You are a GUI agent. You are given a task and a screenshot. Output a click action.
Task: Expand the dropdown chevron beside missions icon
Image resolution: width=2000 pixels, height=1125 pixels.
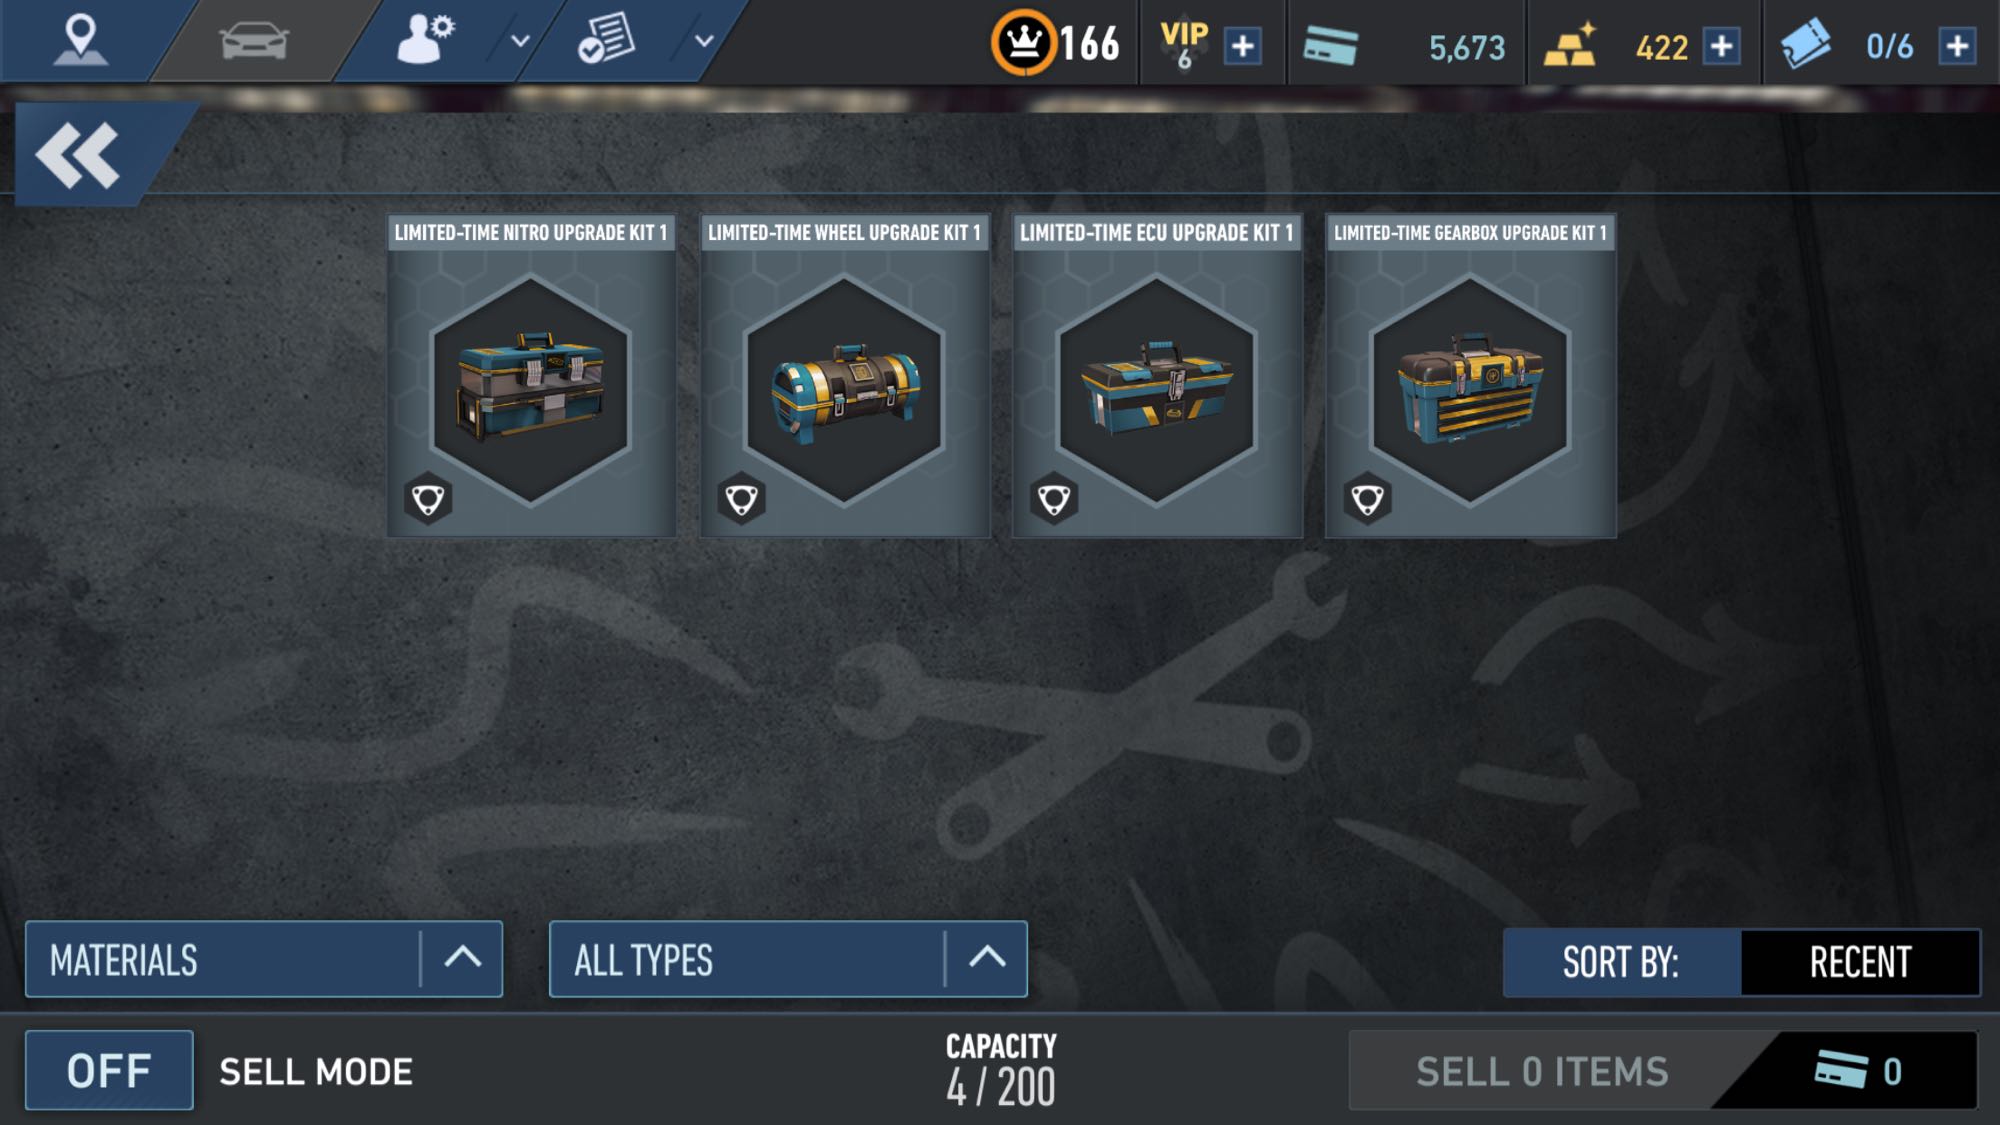[x=704, y=41]
